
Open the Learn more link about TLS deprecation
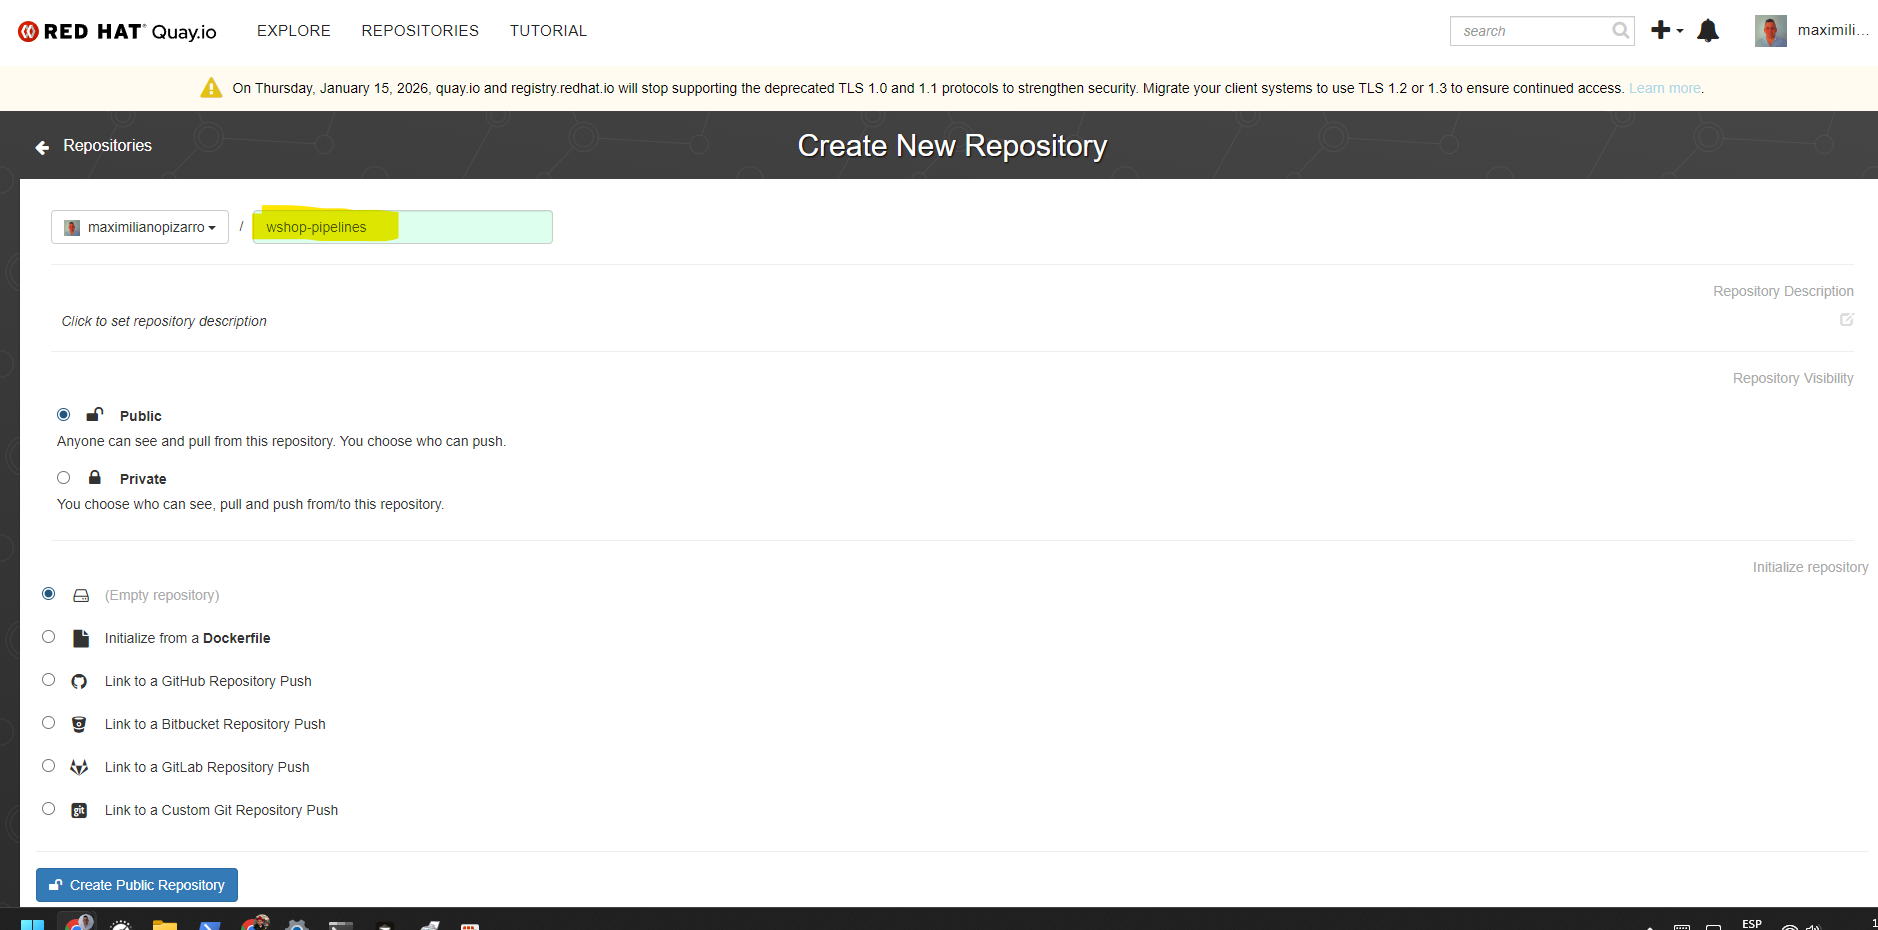tap(1664, 88)
